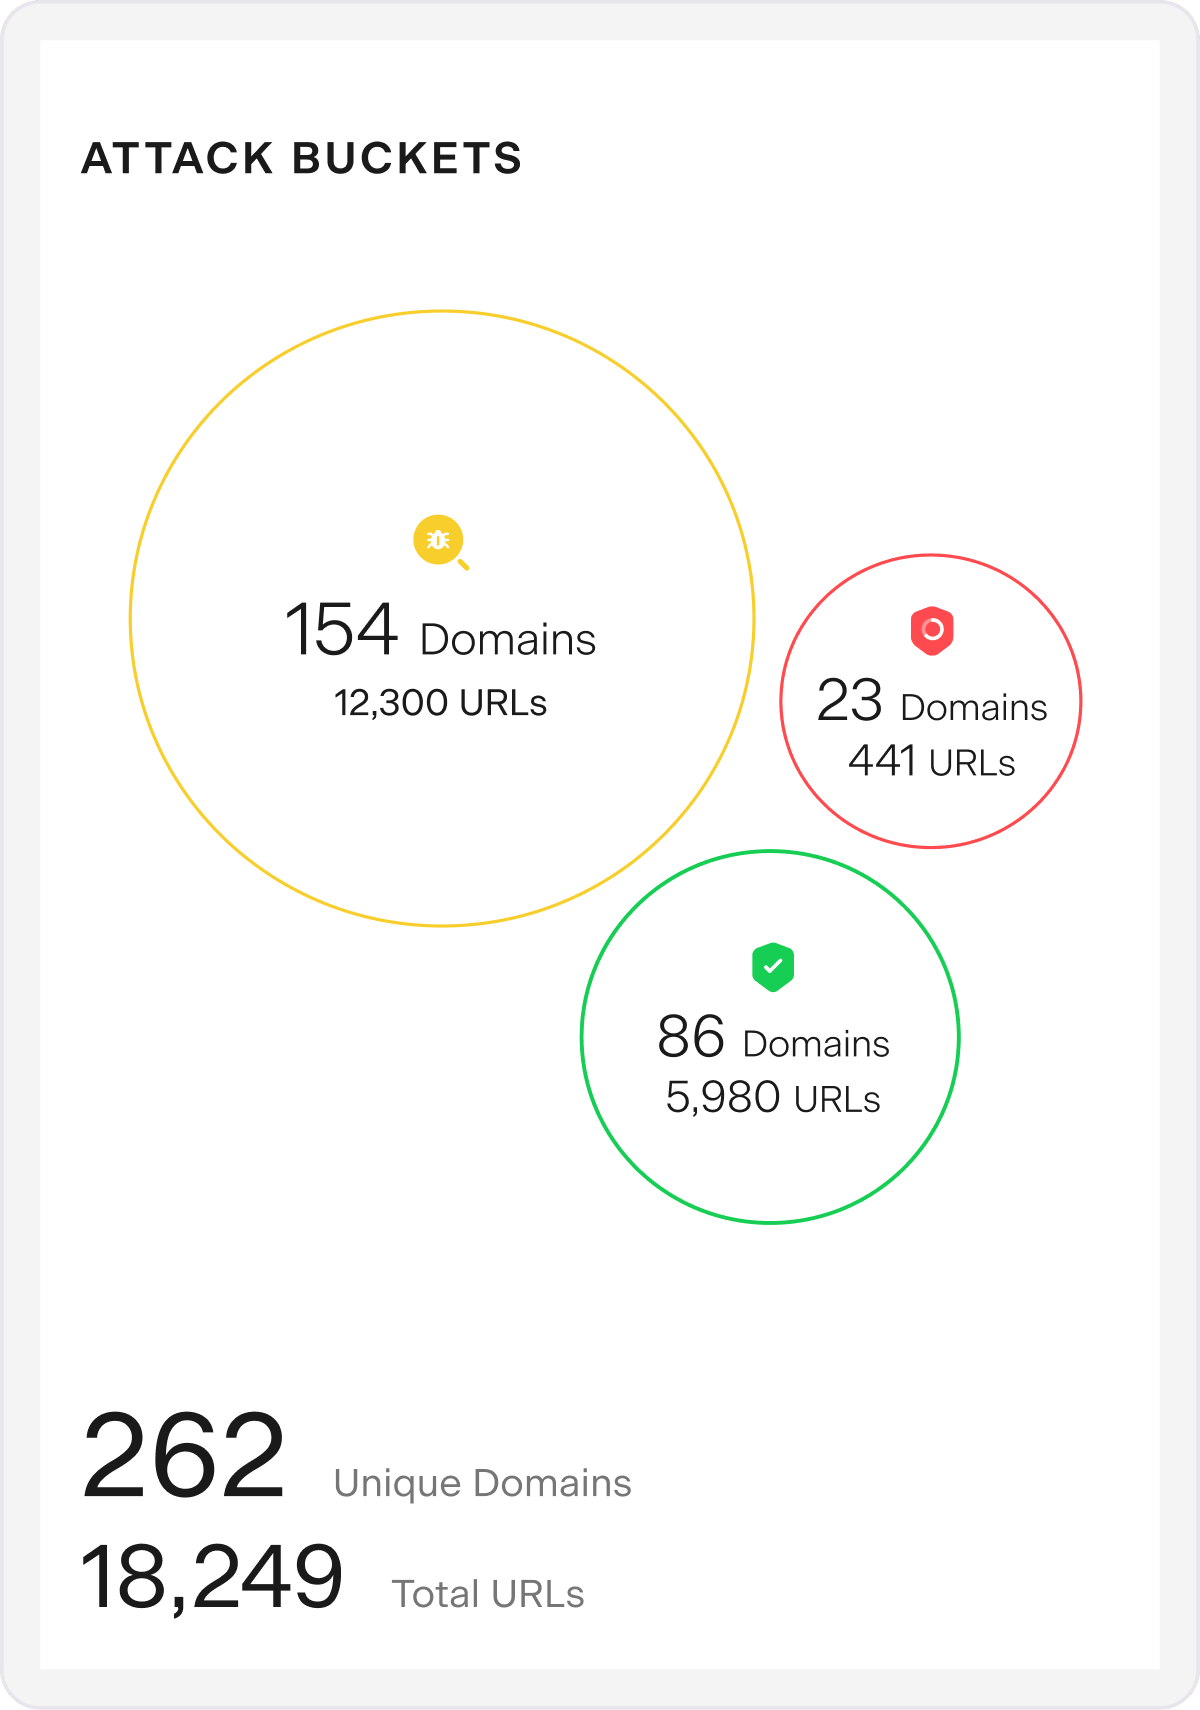Viewport: 1200px width, 1710px height.
Task: Open the 5,980 URLs count
Action: click(773, 1098)
